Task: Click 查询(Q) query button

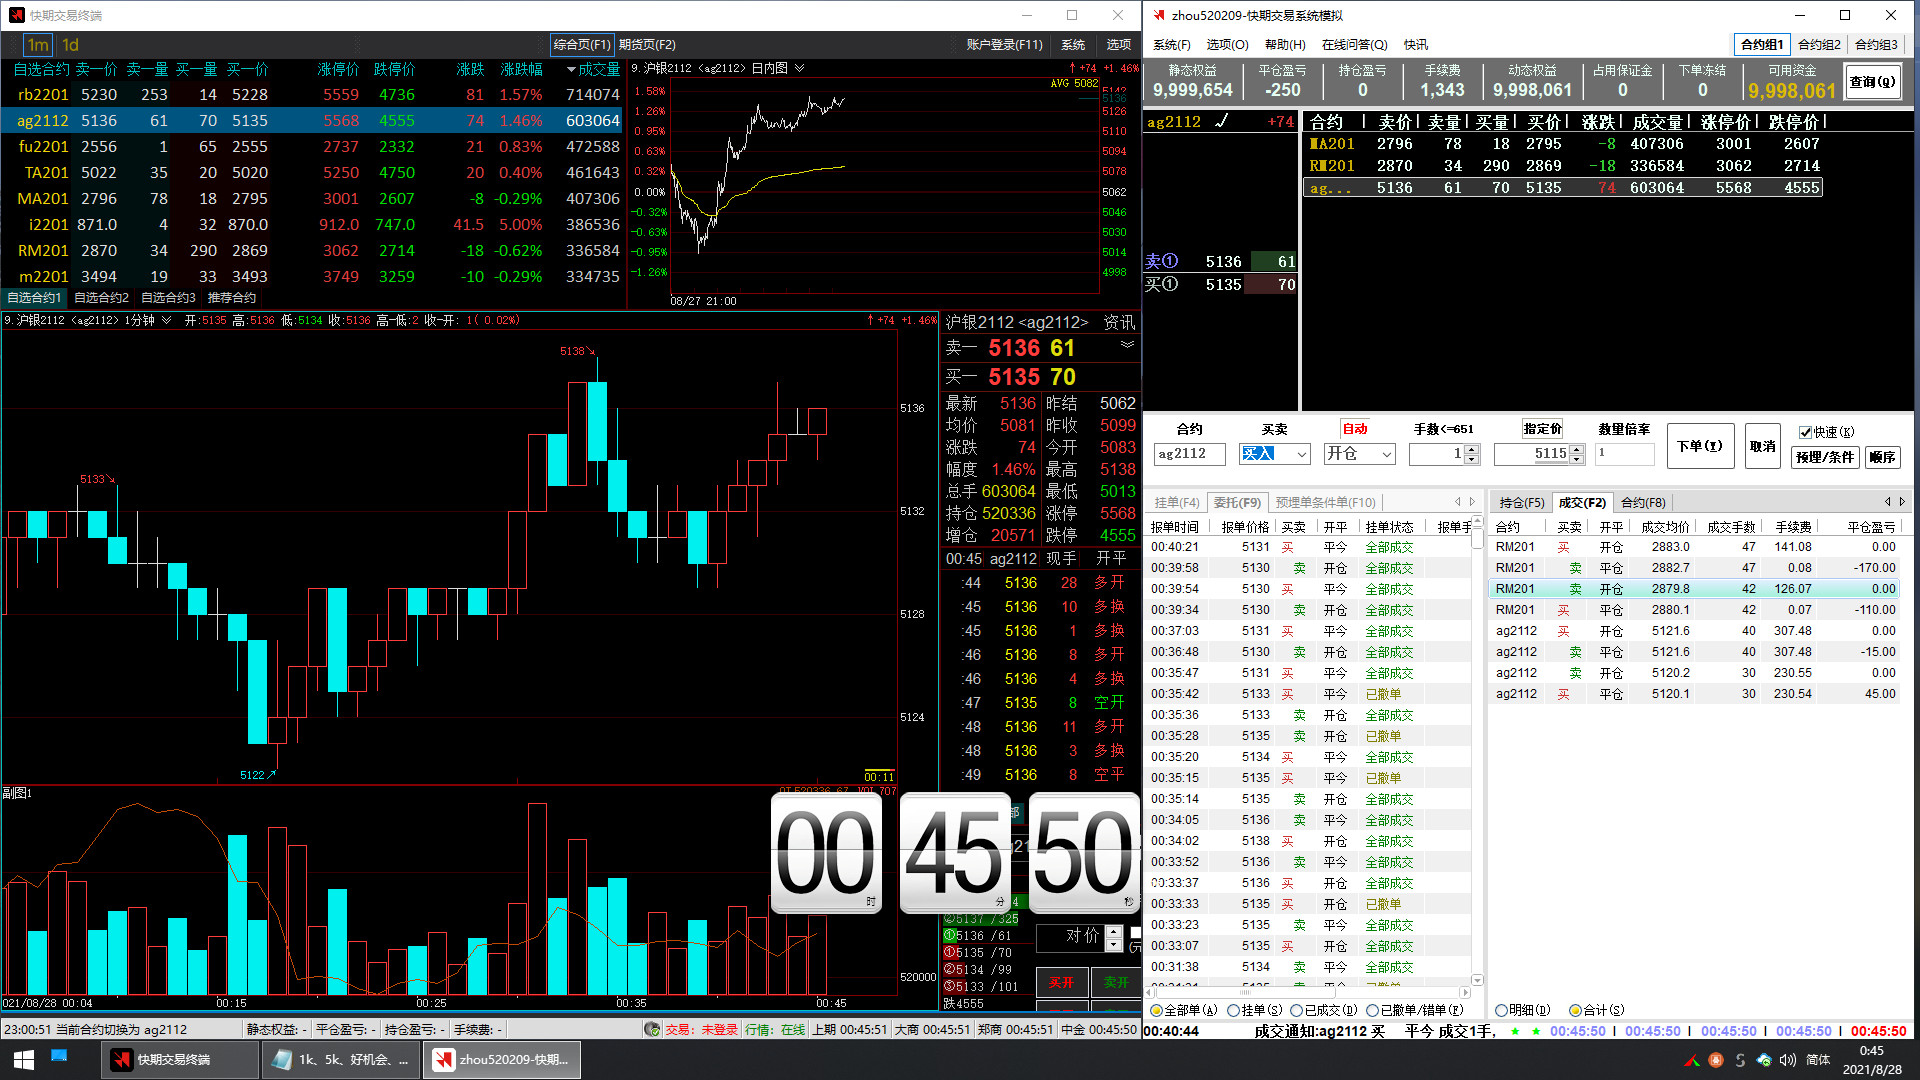Action: pyautogui.click(x=1871, y=82)
